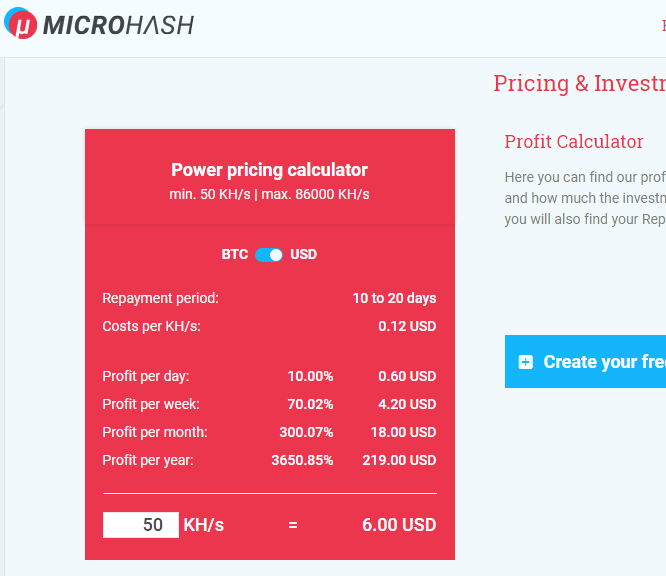The width and height of the screenshot is (666, 576).
Task: Click the Pricing & Investment page heading
Action: (x=579, y=83)
